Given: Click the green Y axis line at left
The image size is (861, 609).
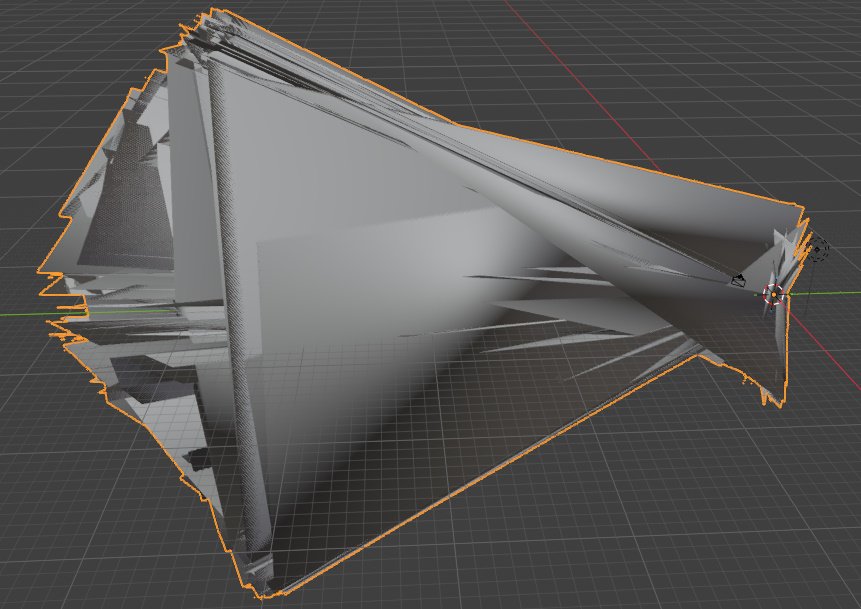Looking at the screenshot, I should [x=25, y=314].
